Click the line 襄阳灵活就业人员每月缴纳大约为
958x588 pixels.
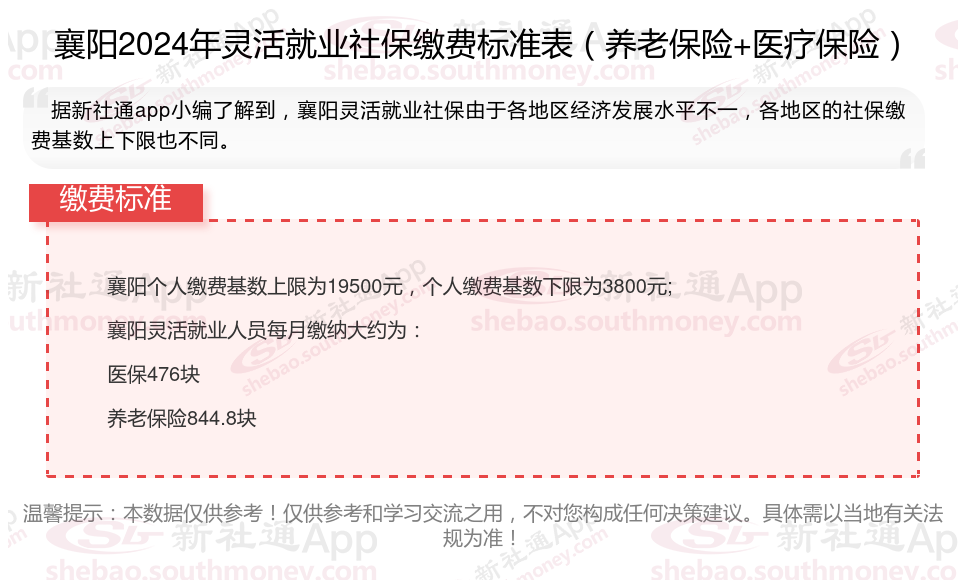264,330
